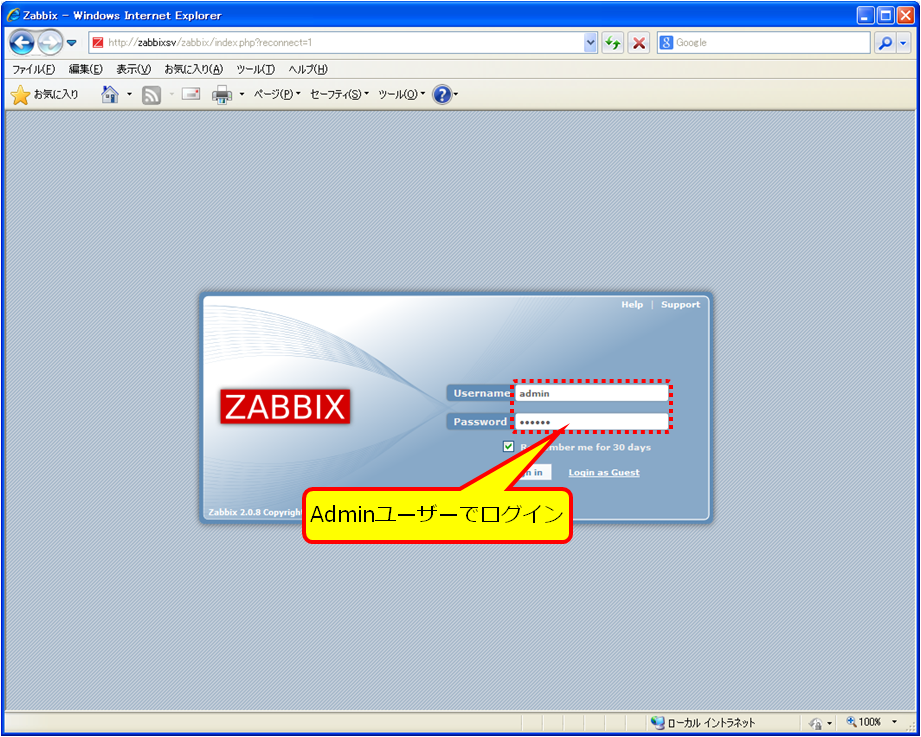Click the Password input field
The height and width of the screenshot is (737, 921).
pos(591,422)
